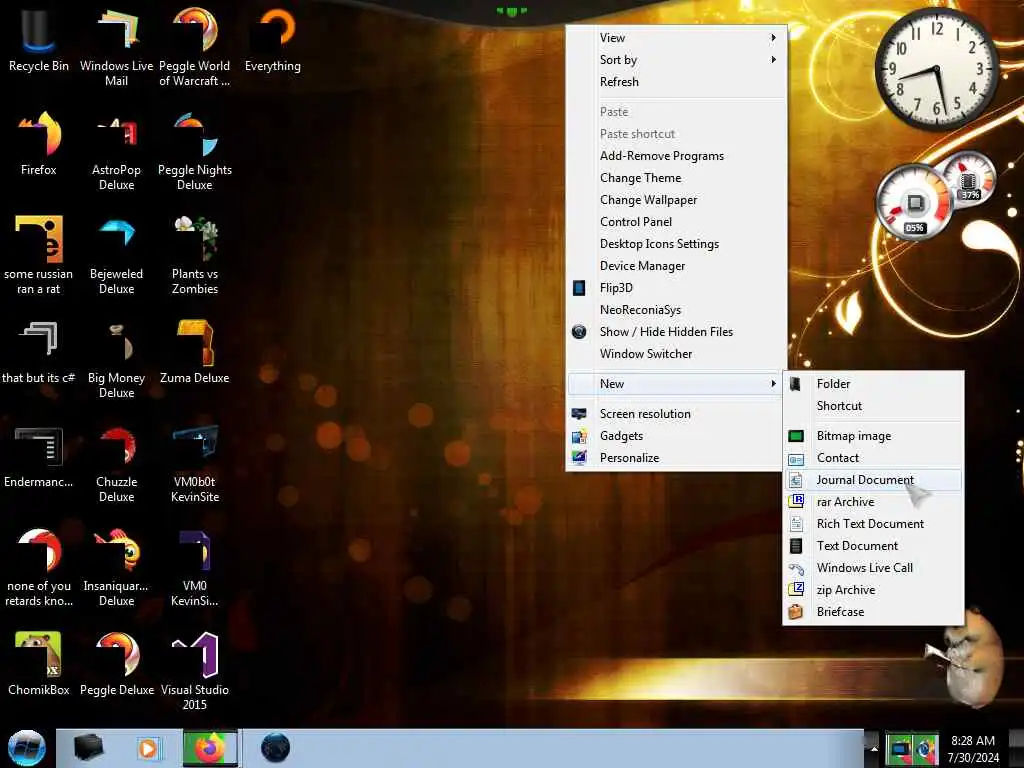Select the Visual Studio 2015 icon
Viewport: 1024px width, 768px height.
click(195, 671)
